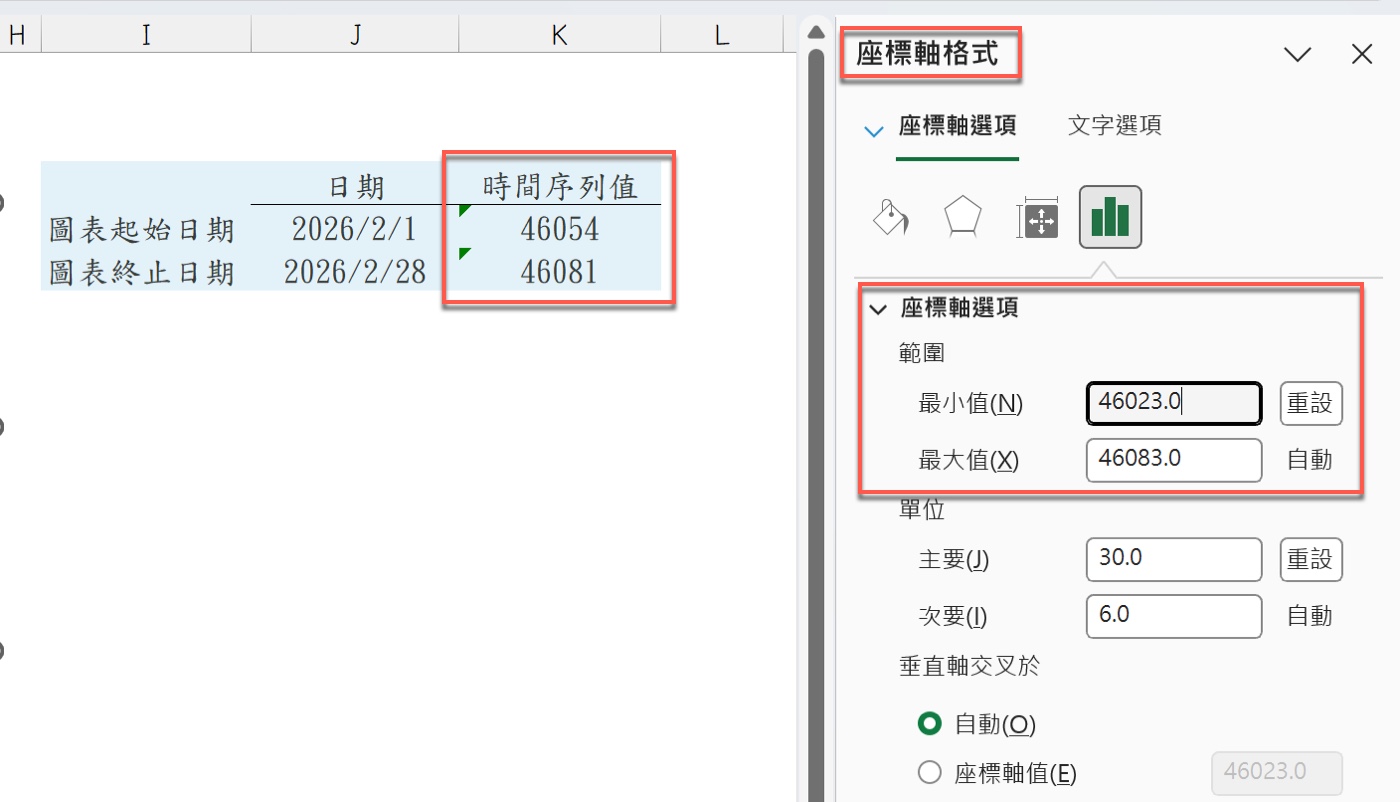
Task: Collapse the 座標軸選項 section
Action: click(x=879, y=309)
